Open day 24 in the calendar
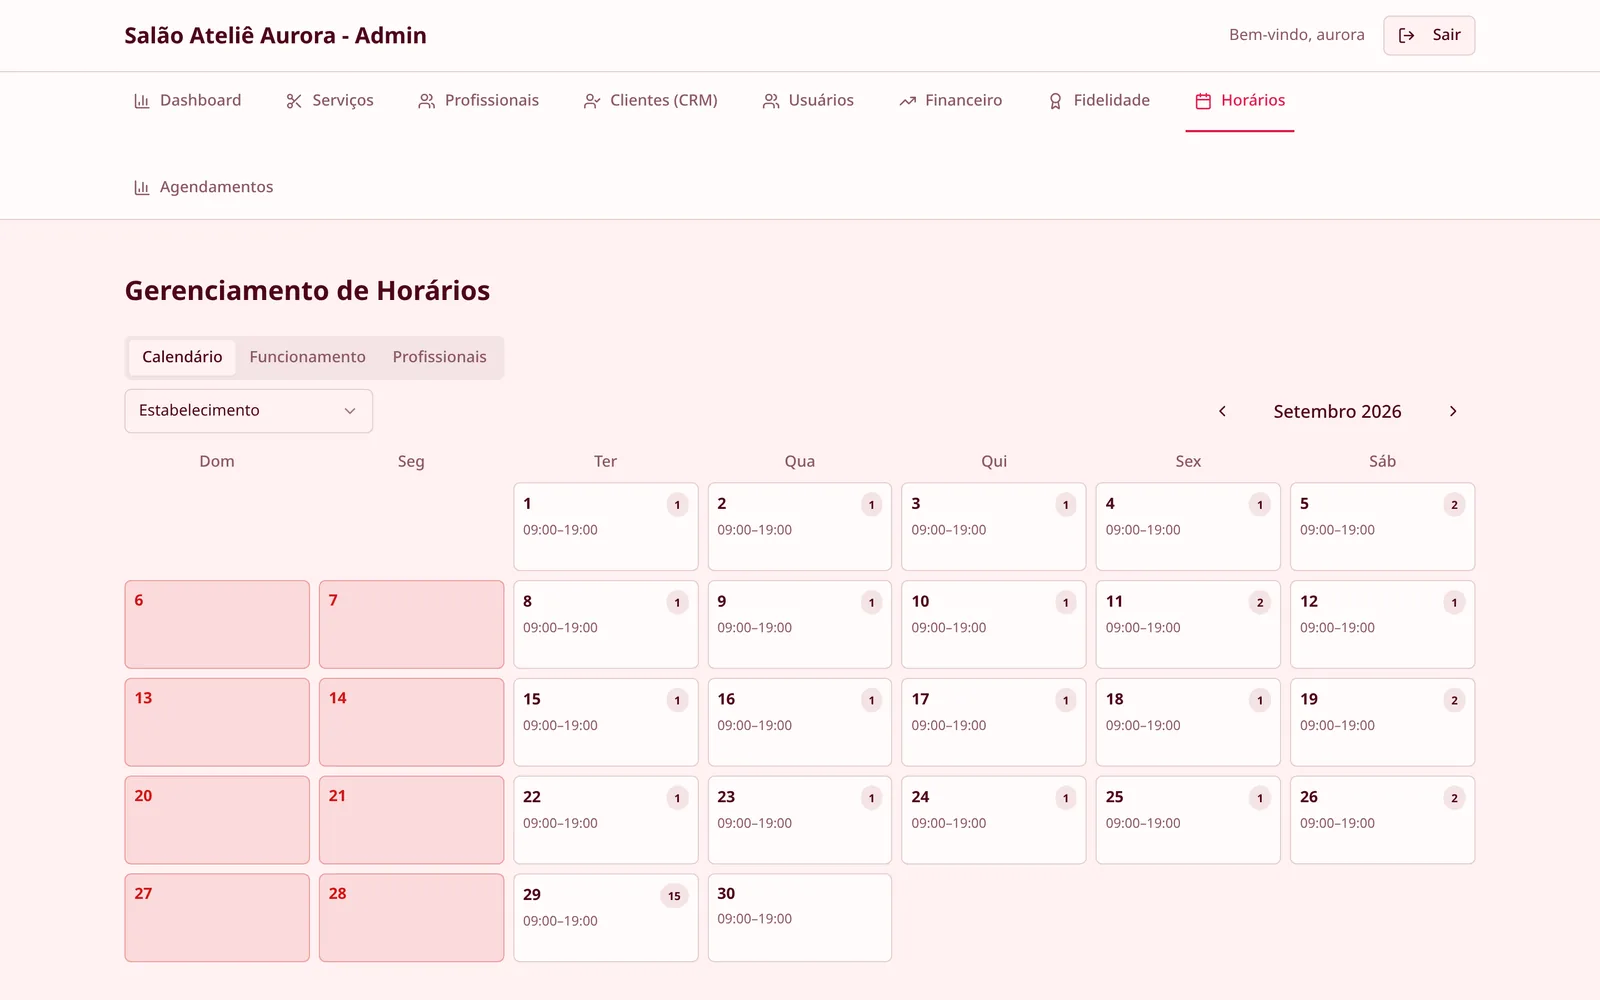1600x1000 pixels. [x=994, y=821]
